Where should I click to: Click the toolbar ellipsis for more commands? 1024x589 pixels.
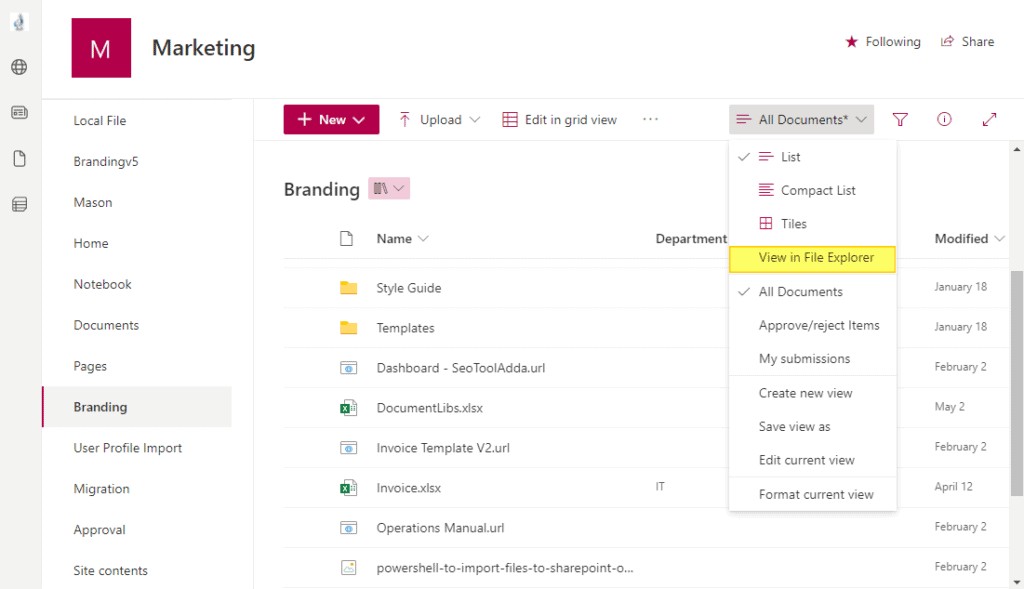tap(651, 120)
